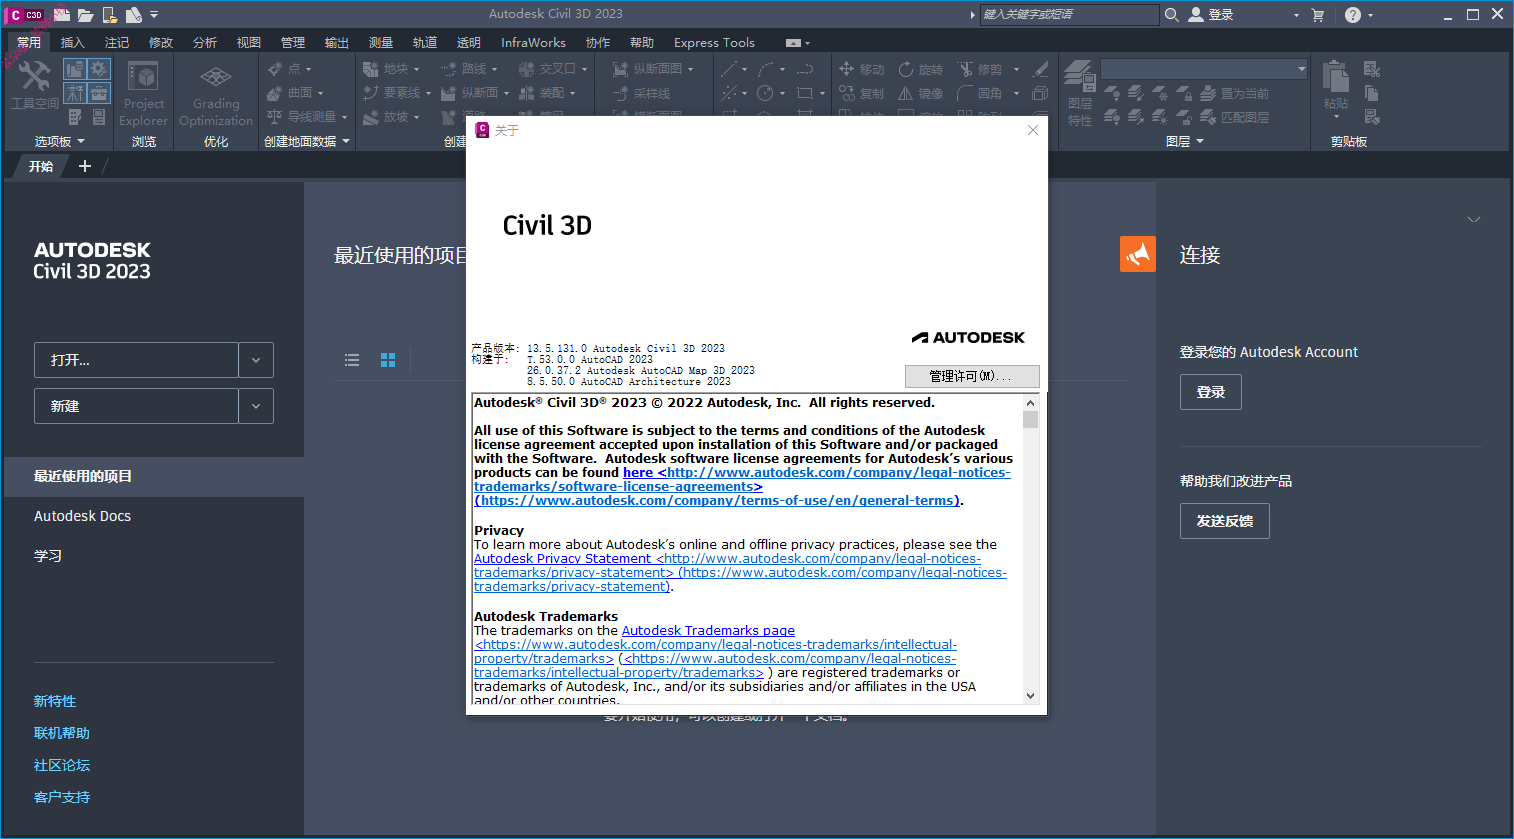Switch recent projects to grid view
Screen dimensions: 1514x839
(388, 360)
